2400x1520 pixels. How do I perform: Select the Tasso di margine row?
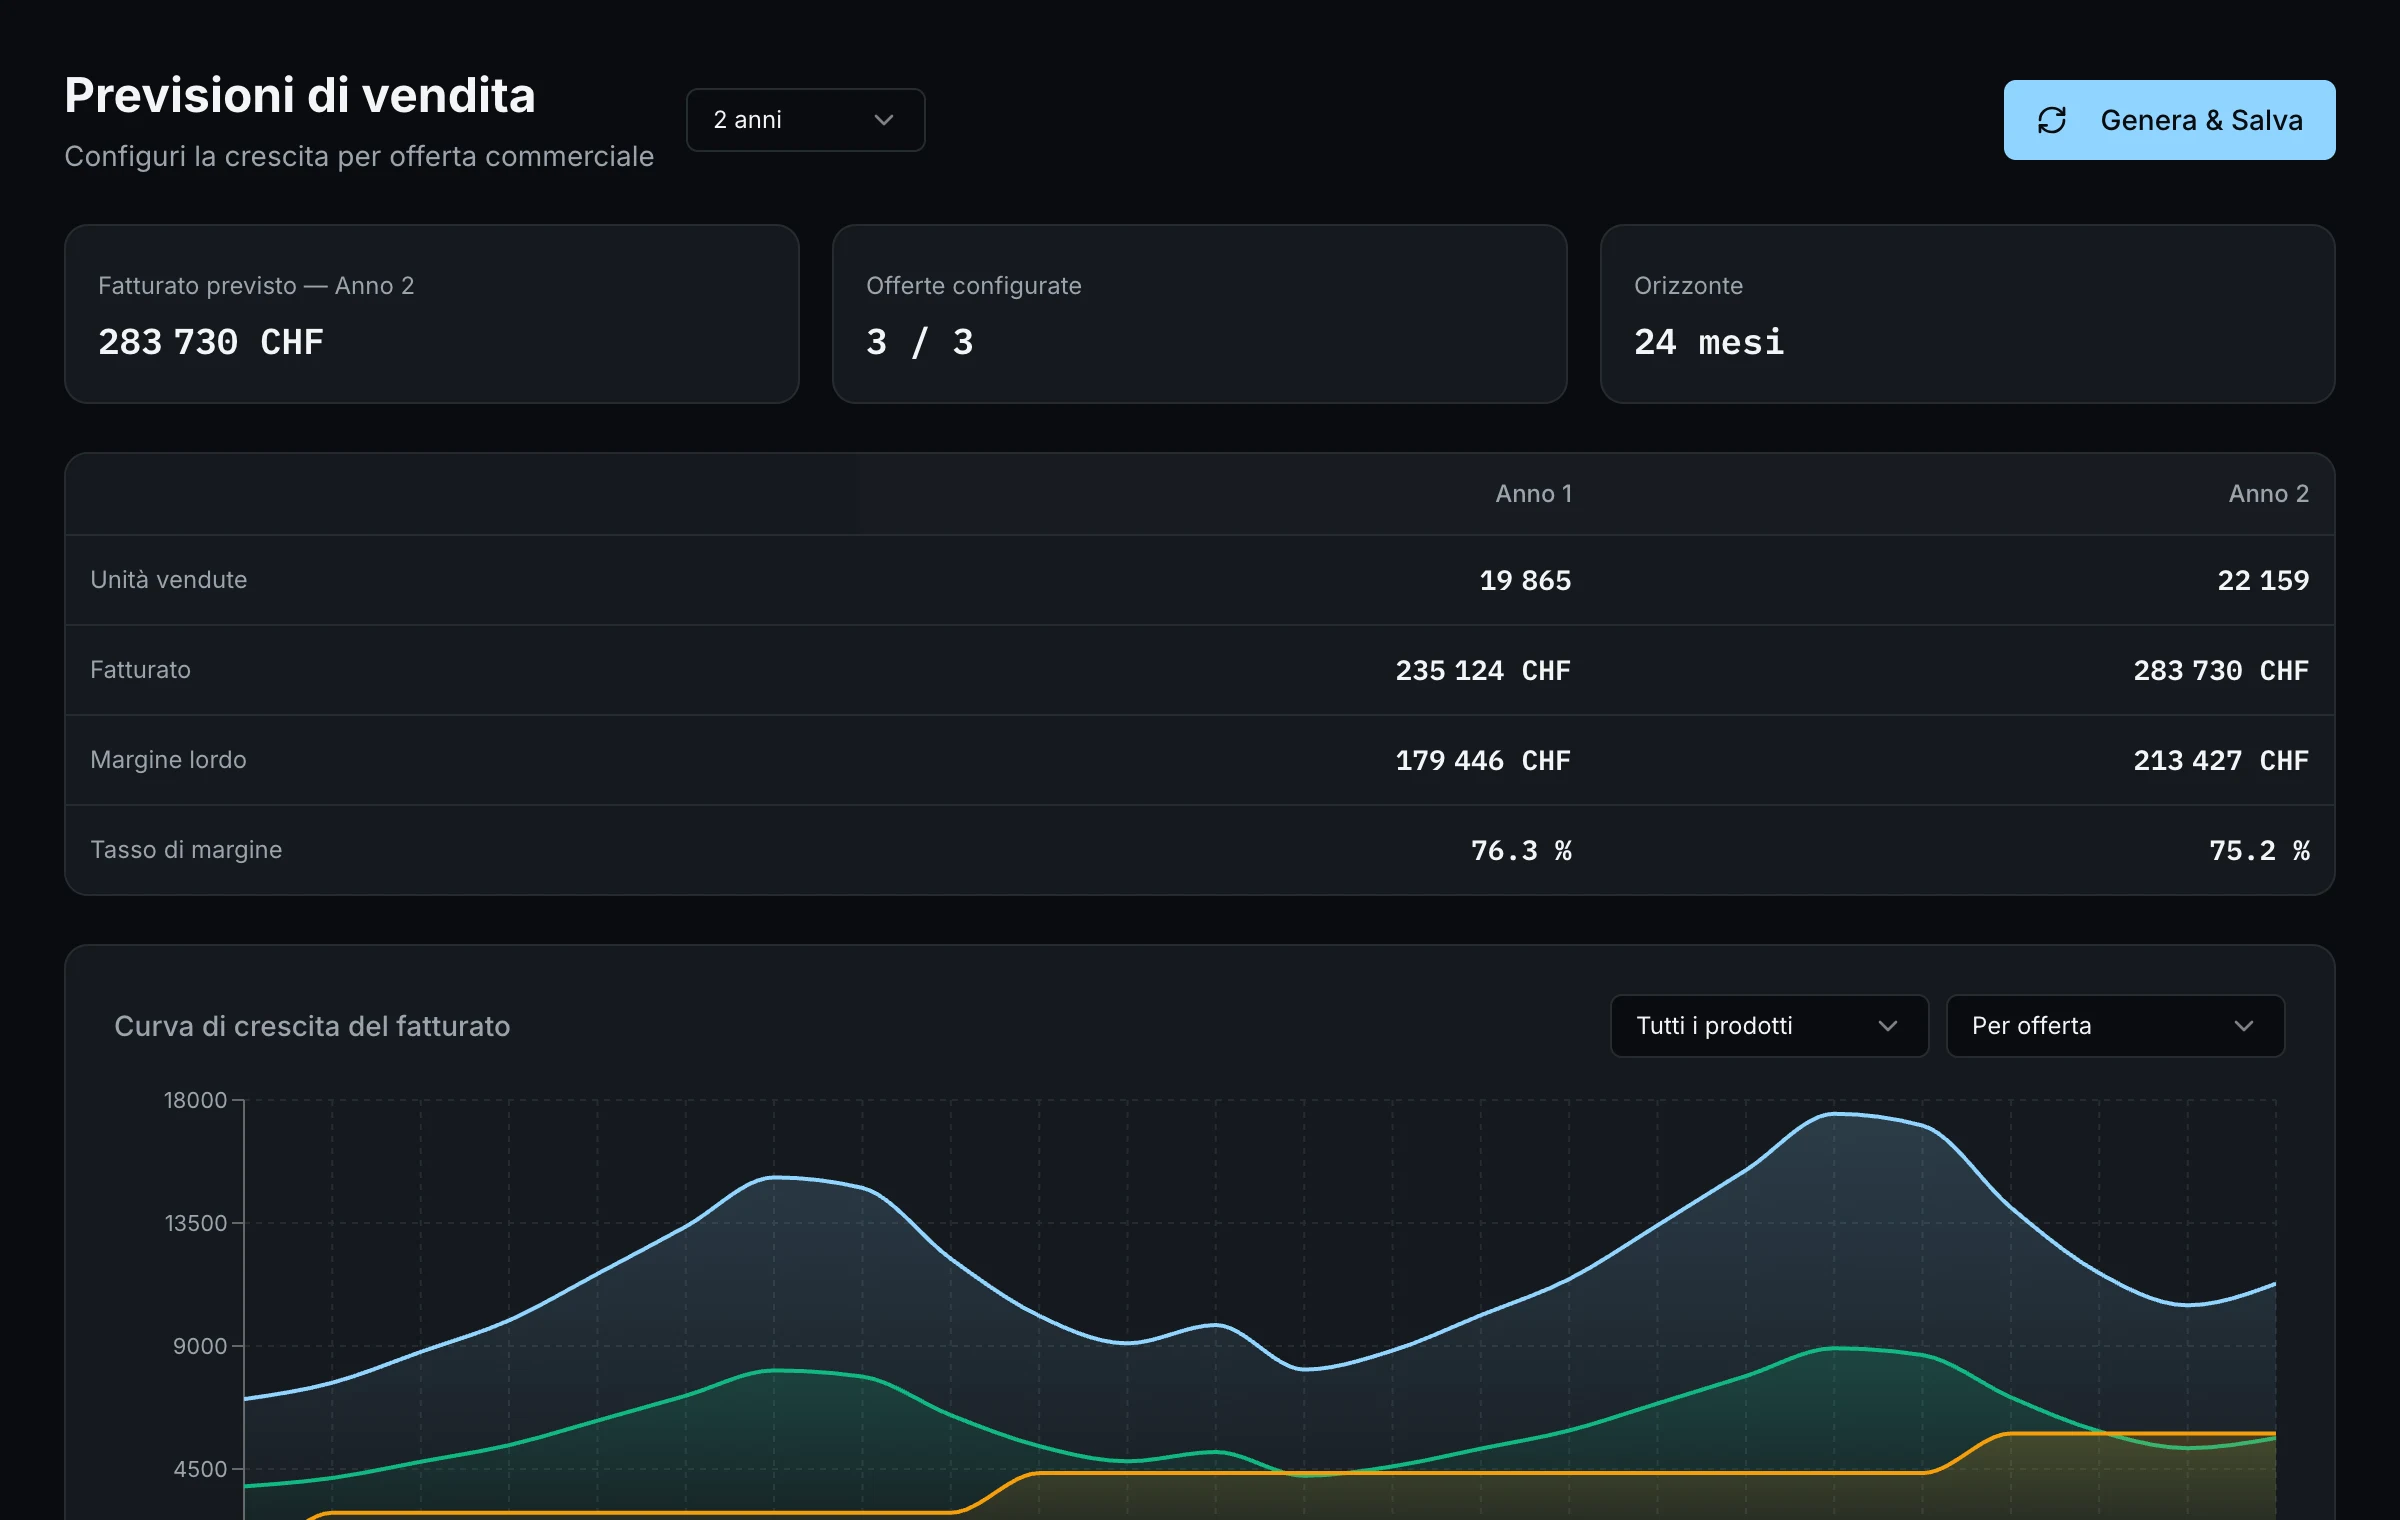pos(1200,850)
